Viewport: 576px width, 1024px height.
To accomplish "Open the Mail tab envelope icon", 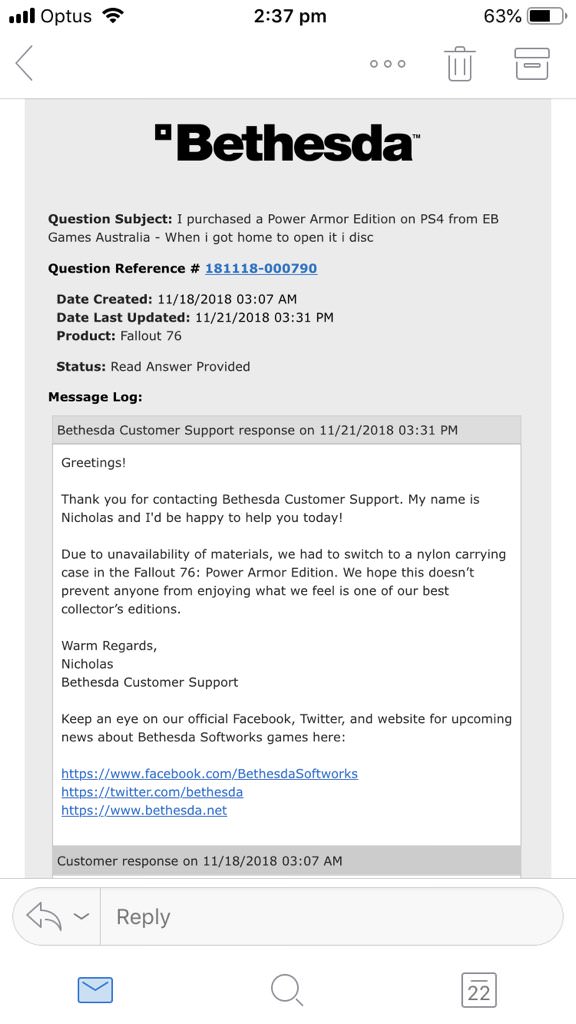I will pyautogui.click(x=95, y=990).
